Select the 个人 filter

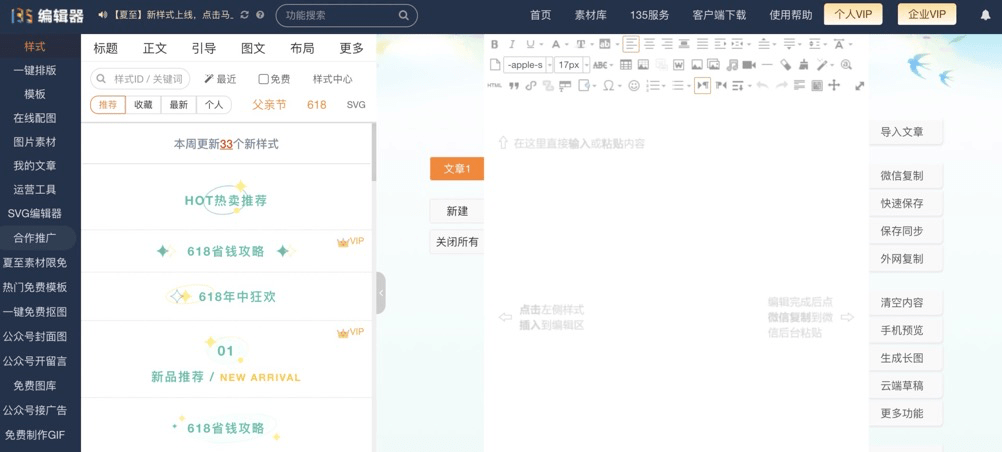pyautogui.click(x=213, y=105)
